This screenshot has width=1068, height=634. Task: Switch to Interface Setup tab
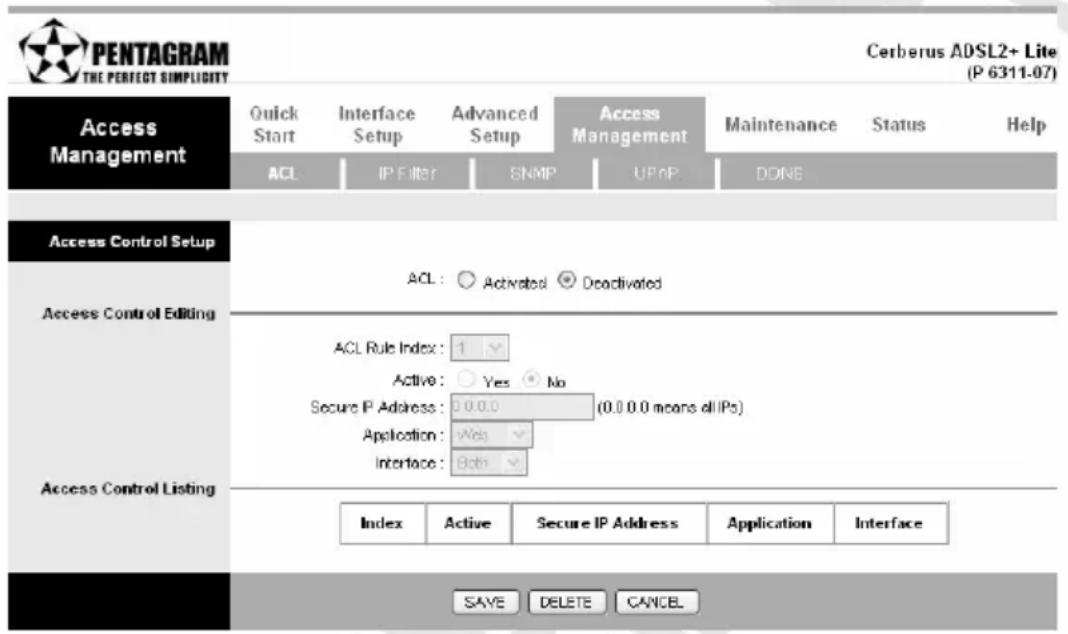click(x=377, y=125)
